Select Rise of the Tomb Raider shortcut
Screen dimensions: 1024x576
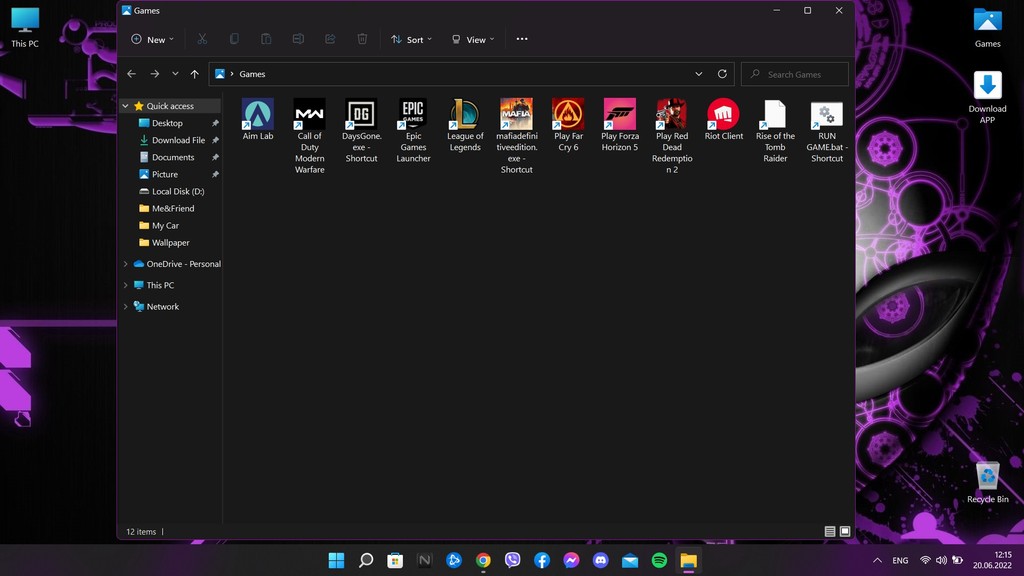coord(775,131)
